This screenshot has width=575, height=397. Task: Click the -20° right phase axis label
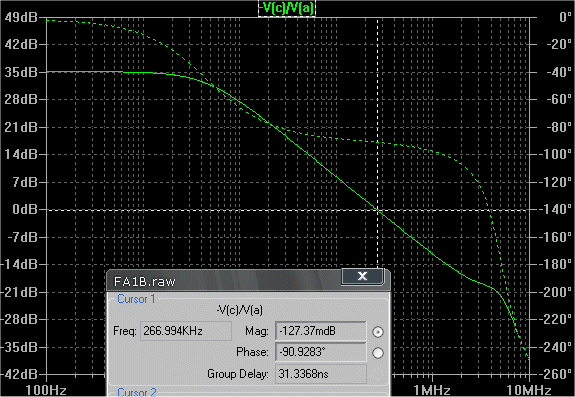tap(559, 45)
